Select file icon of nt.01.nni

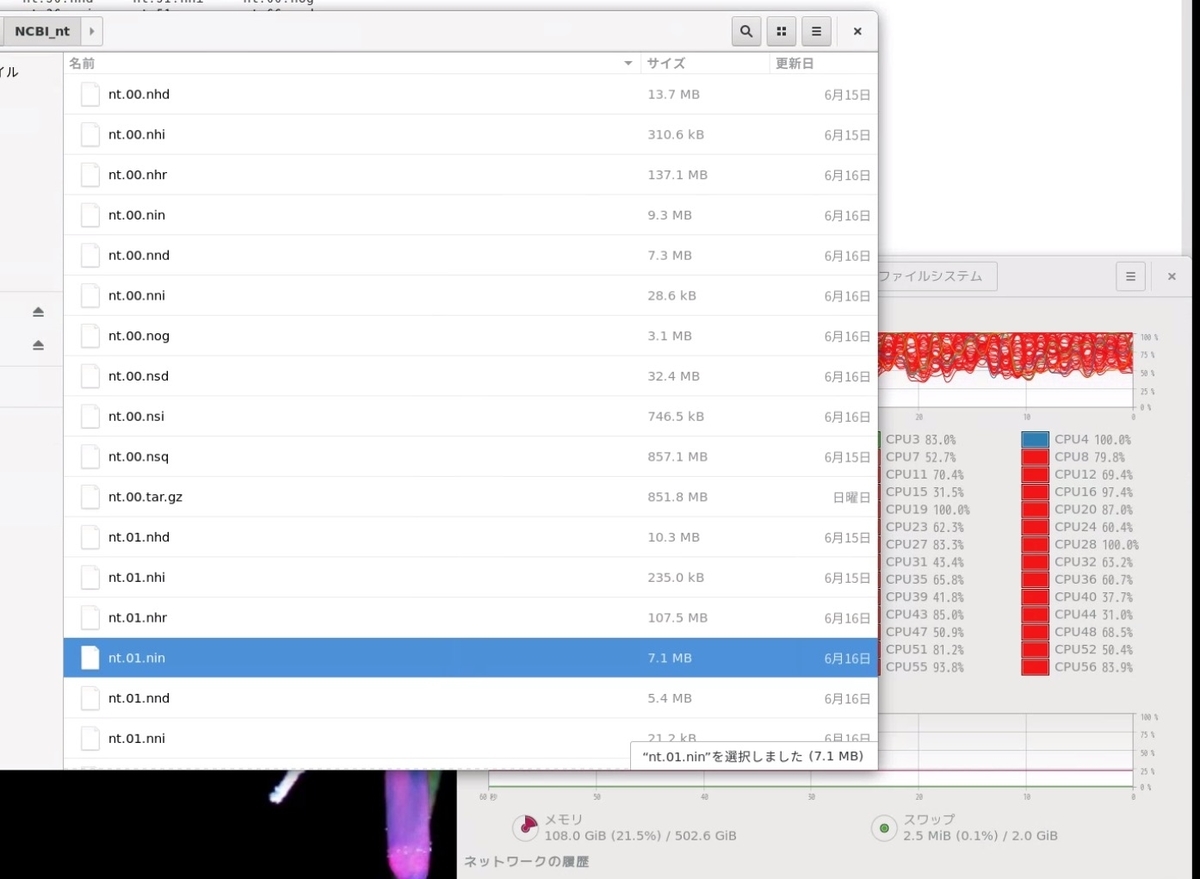90,738
